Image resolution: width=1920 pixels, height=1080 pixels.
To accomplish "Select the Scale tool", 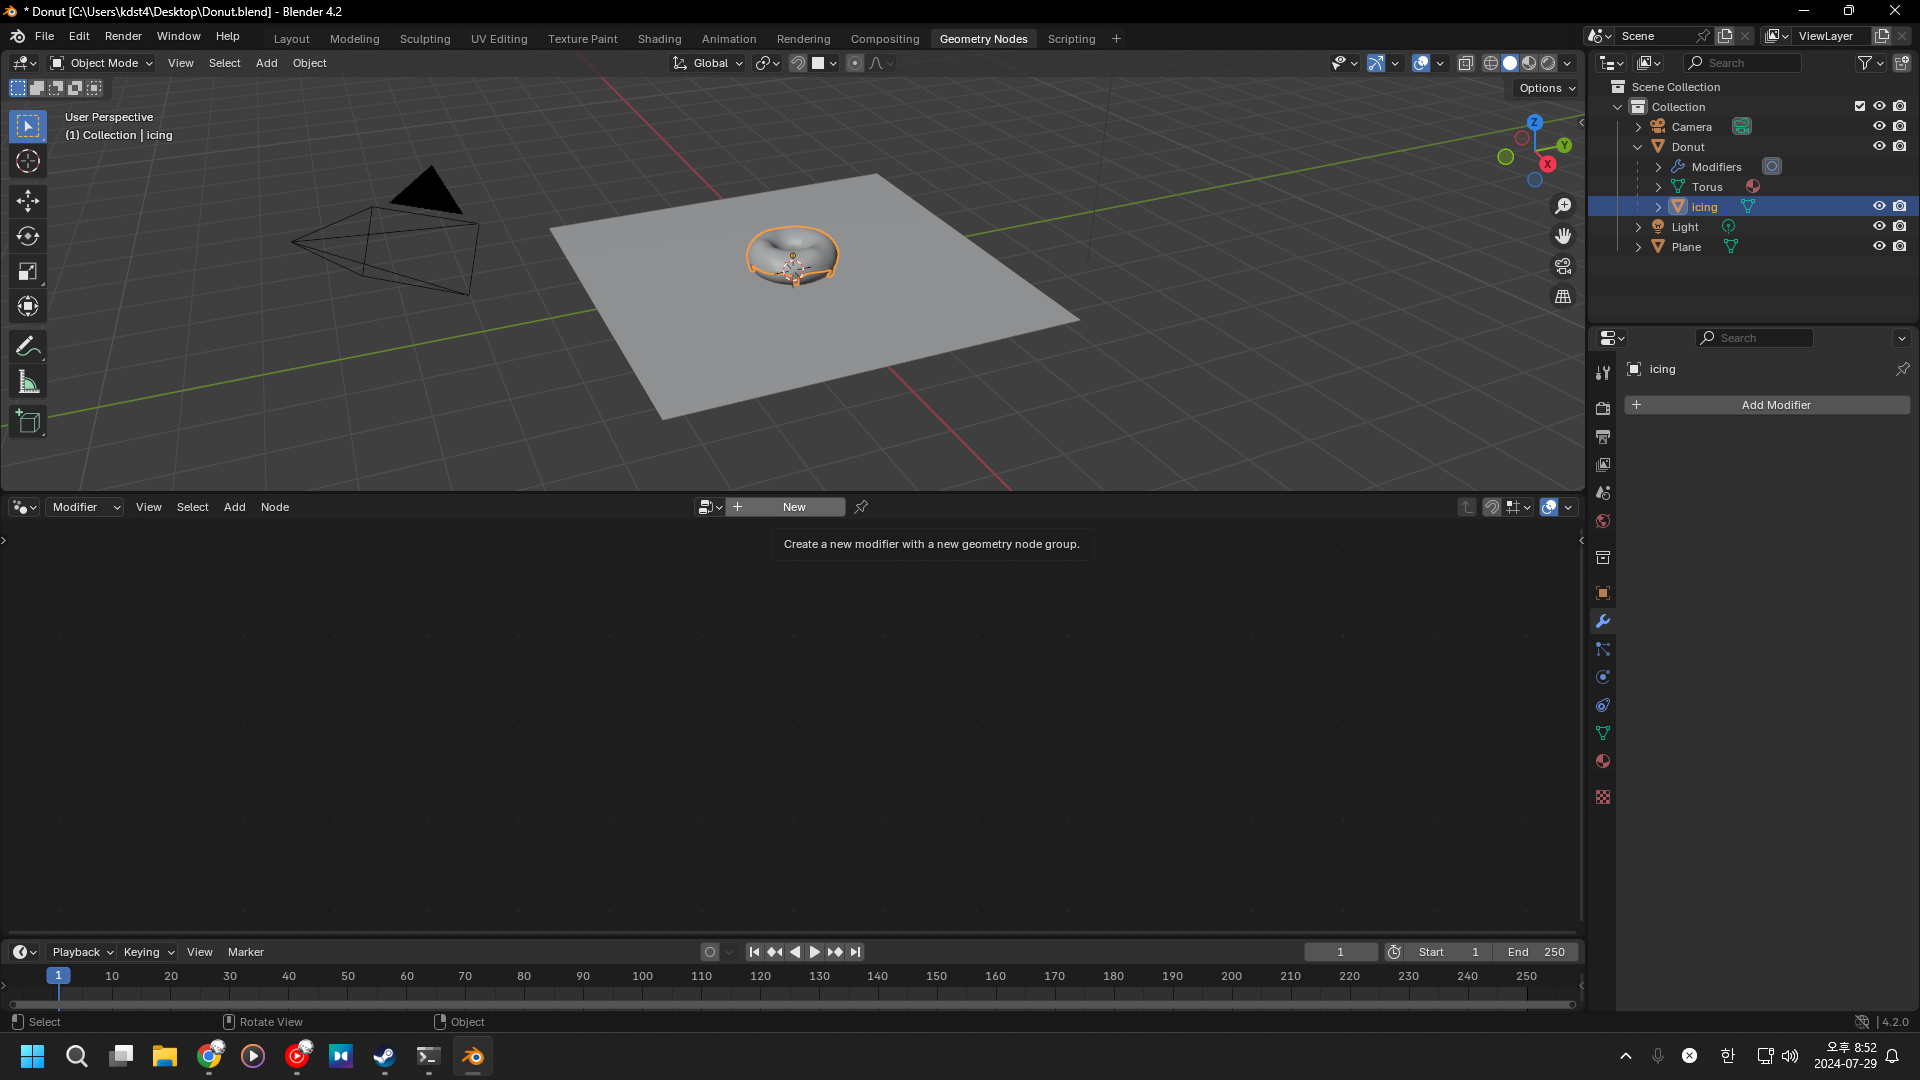I will (x=28, y=272).
